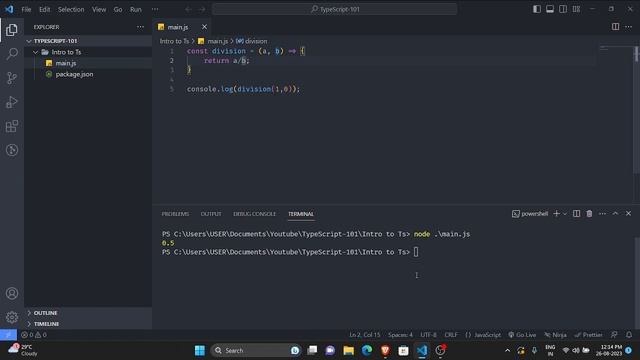This screenshot has height=360, width=640.
Task: Click the division symbol breadcrumb
Action: pyautogui.click(x=252, y=41)
